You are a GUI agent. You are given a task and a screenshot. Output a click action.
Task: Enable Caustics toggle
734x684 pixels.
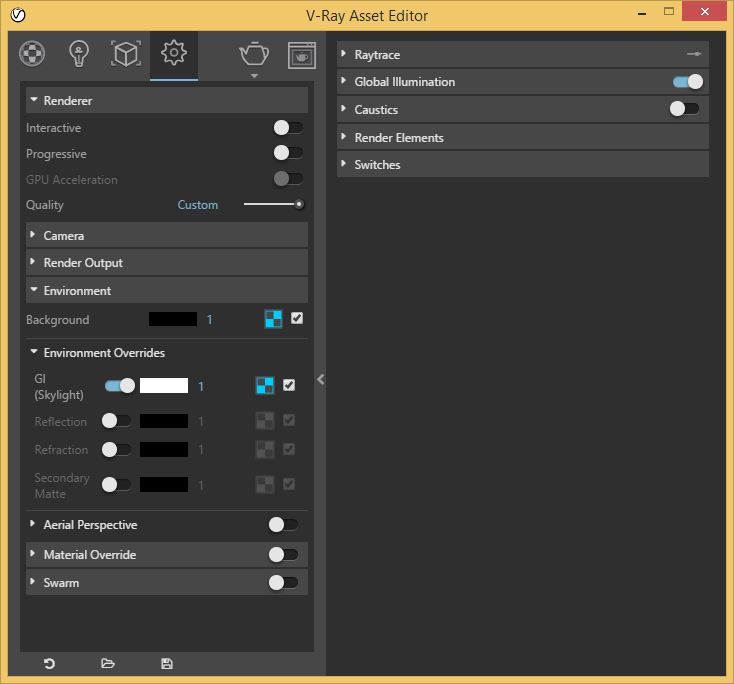(x=684, y=109)
